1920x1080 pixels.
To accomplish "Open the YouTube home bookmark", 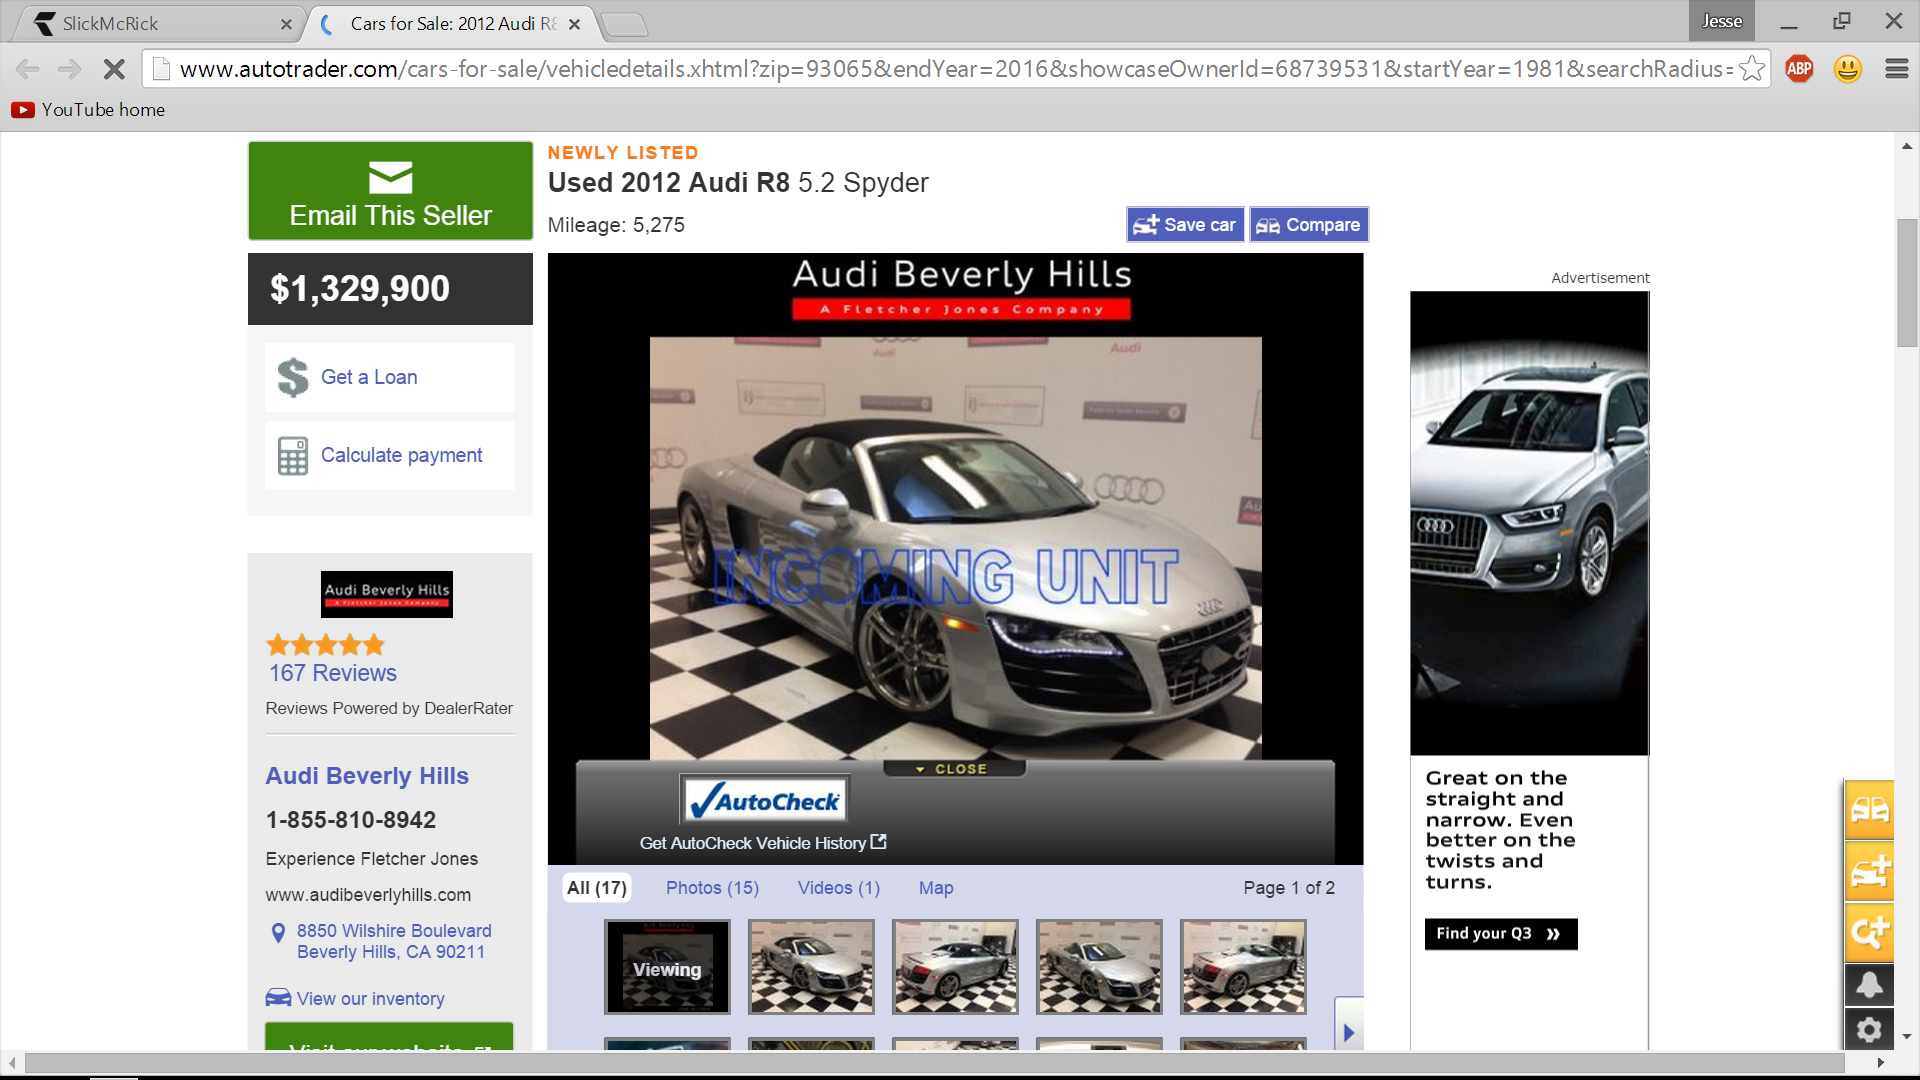I will [x=88, y=110].
